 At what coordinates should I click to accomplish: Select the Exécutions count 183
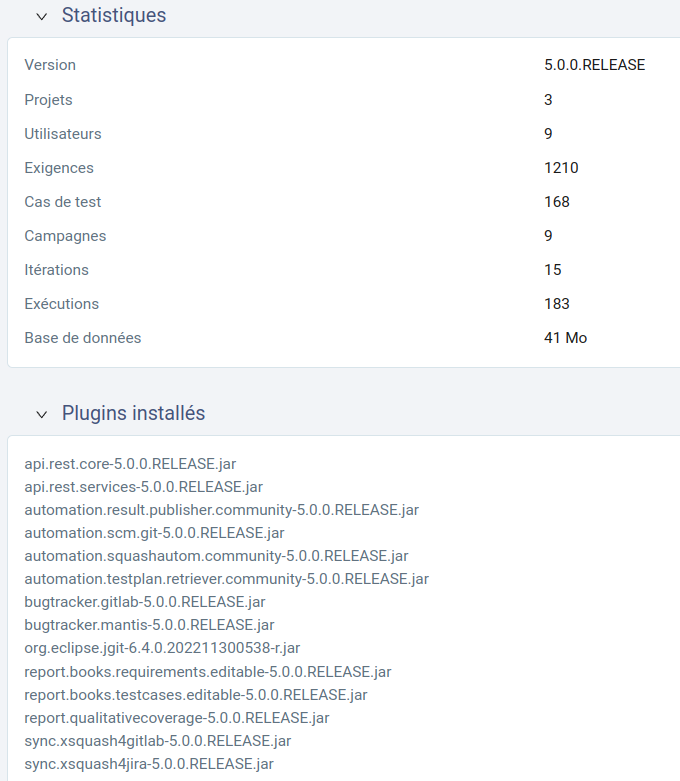tap(557, 304)
